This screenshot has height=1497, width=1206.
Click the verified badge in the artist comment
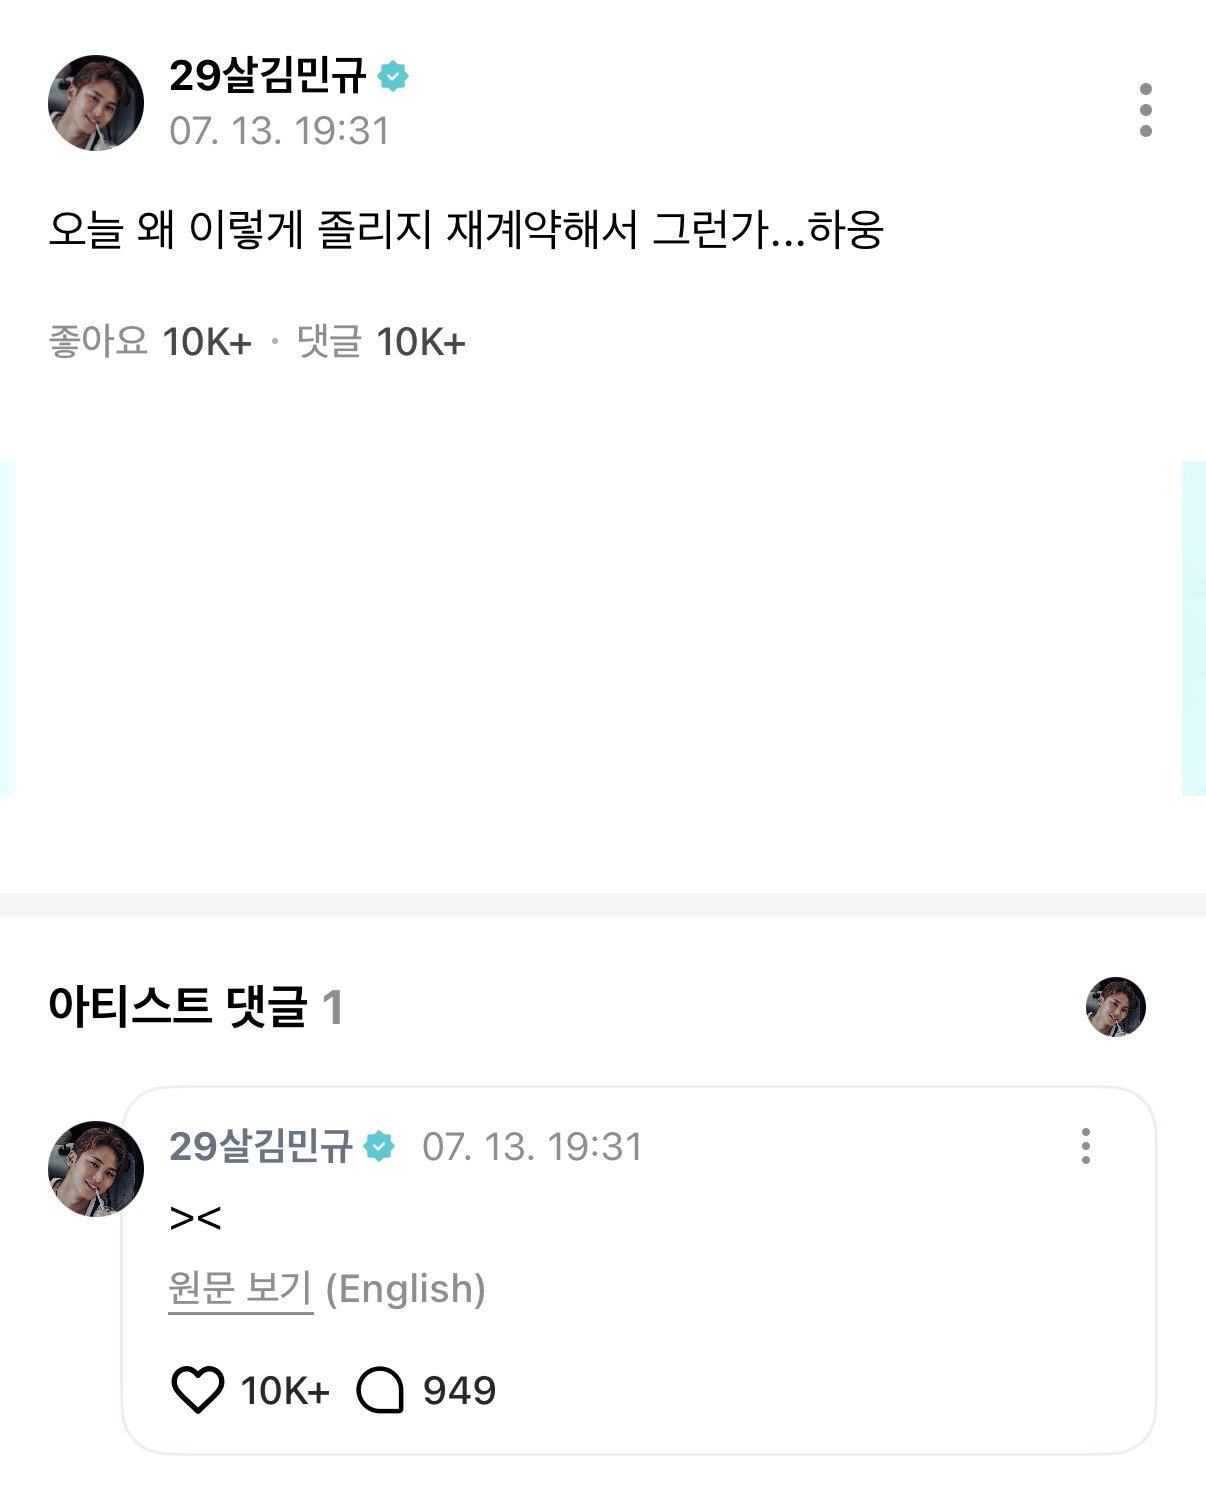[x=380, y=1146]
